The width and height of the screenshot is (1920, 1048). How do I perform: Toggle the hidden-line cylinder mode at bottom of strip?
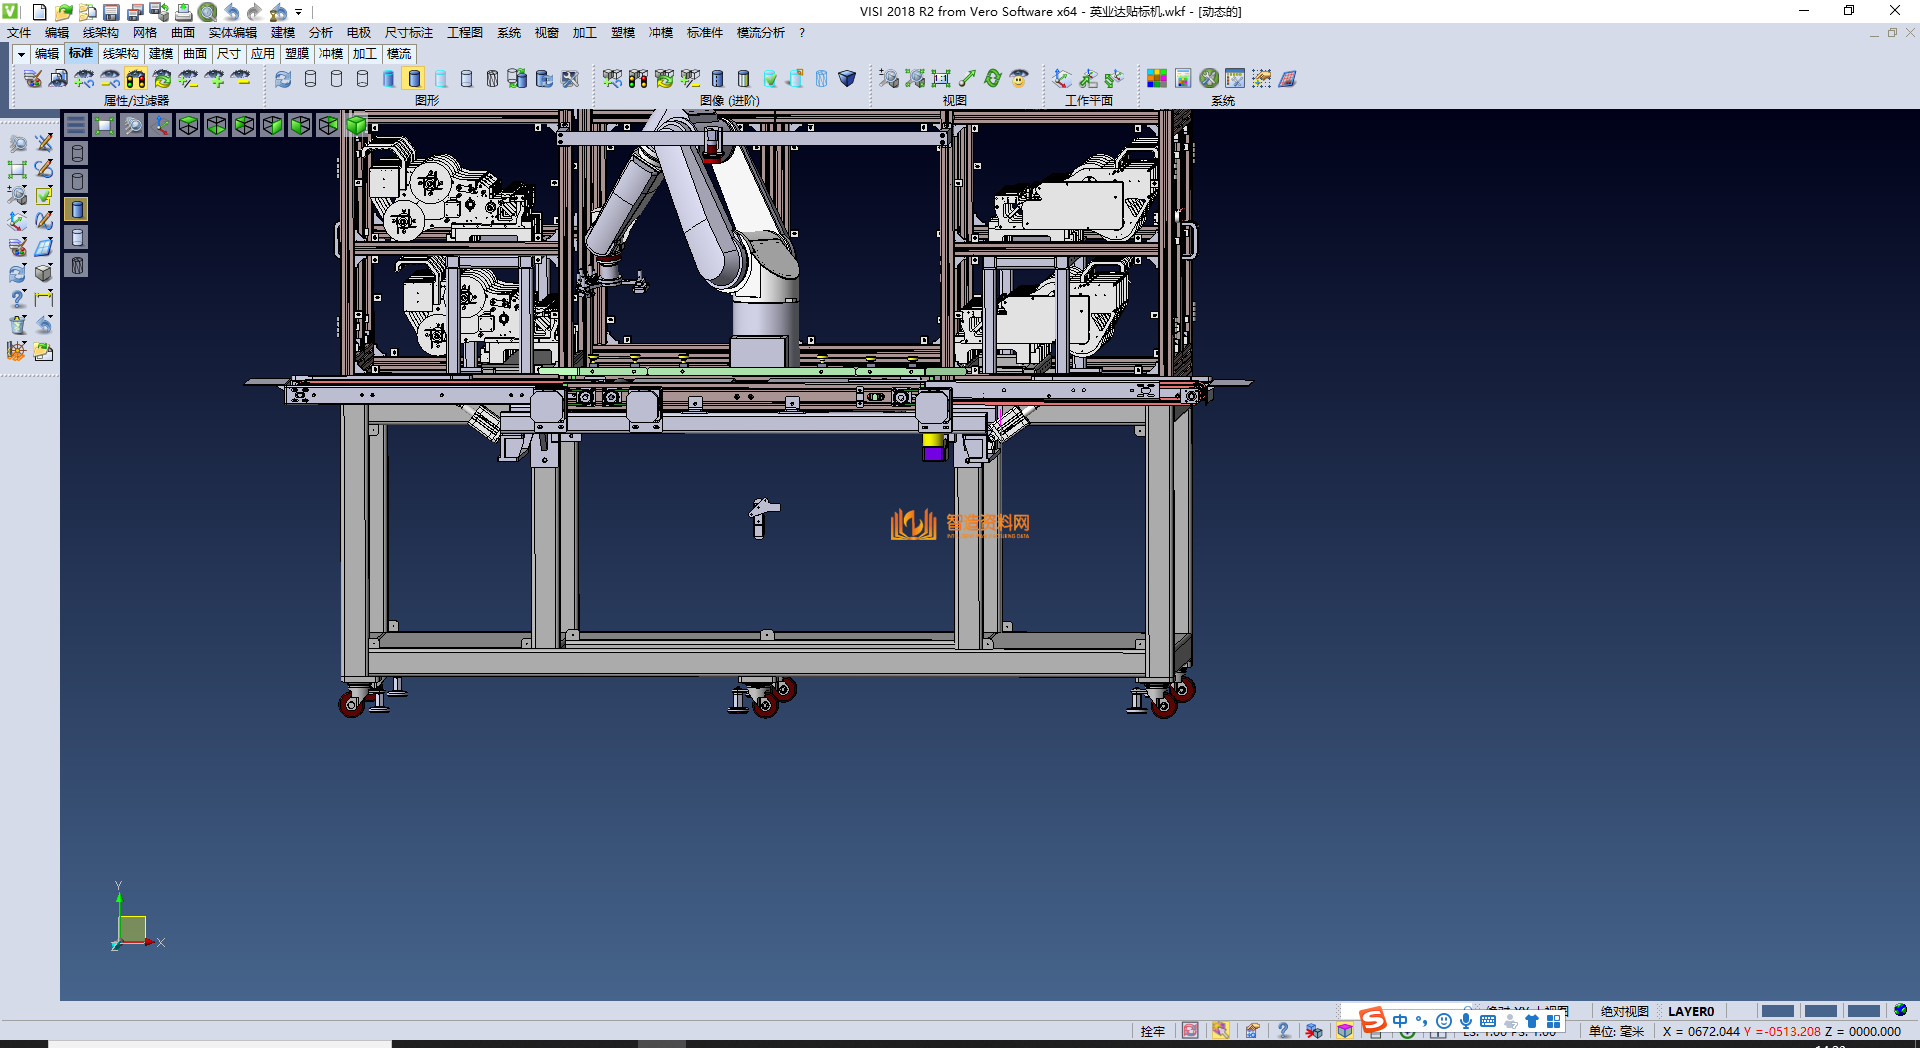point(77,265)
